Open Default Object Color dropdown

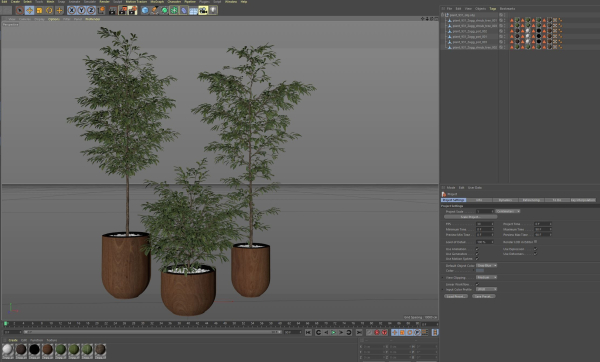486,265
